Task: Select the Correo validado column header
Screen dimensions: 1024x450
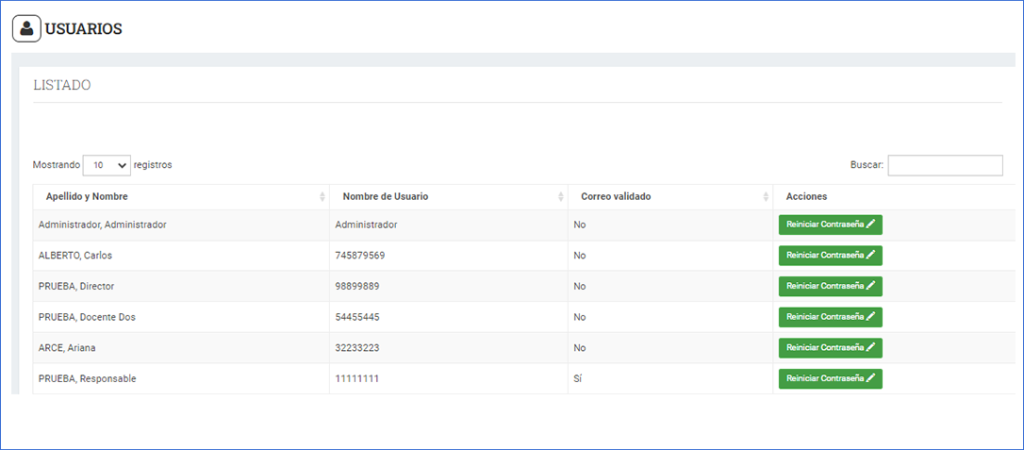Action: [616, 197]
